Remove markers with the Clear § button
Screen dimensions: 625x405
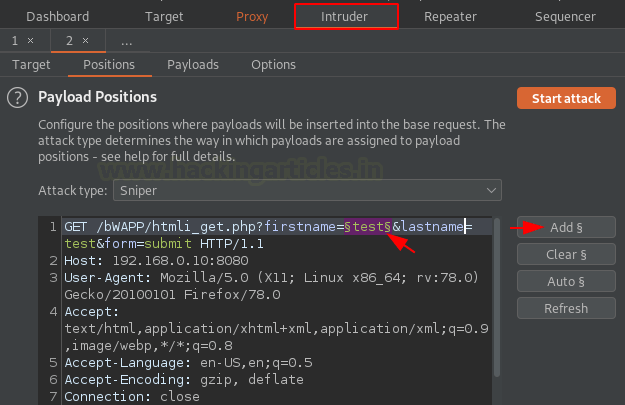pos(566,254)
